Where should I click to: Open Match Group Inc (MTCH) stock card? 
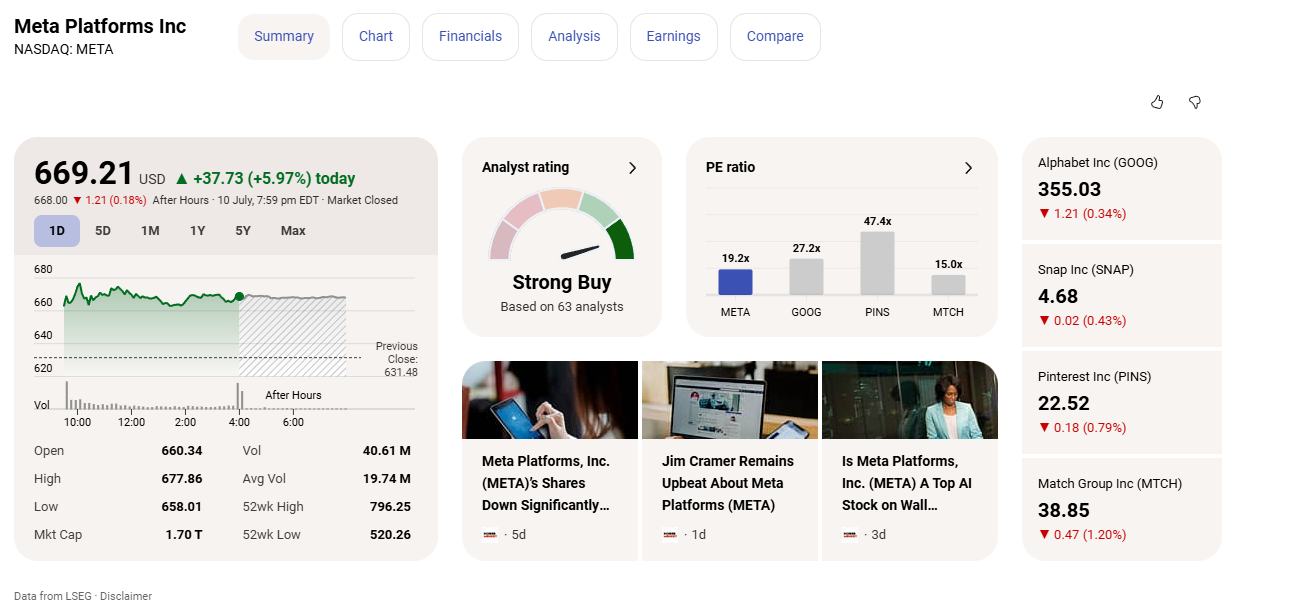(1122, 509)
